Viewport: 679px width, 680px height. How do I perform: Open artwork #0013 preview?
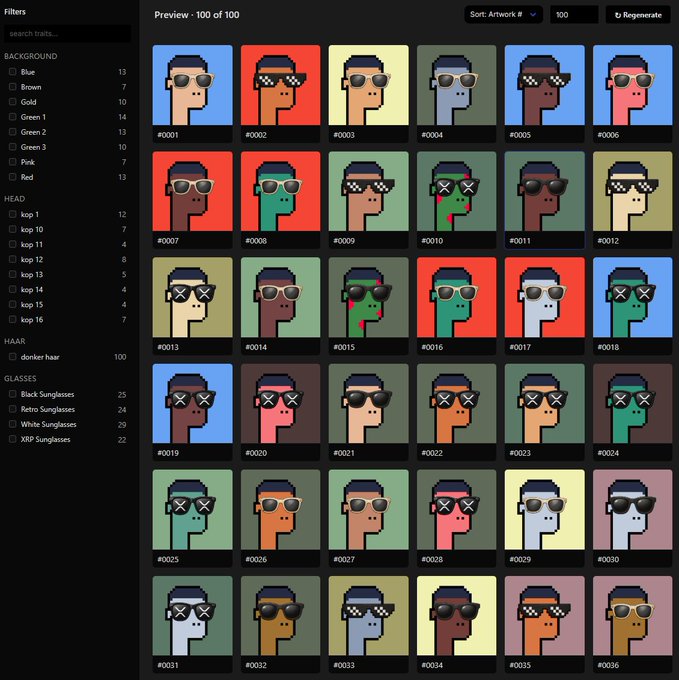point(193,298)
